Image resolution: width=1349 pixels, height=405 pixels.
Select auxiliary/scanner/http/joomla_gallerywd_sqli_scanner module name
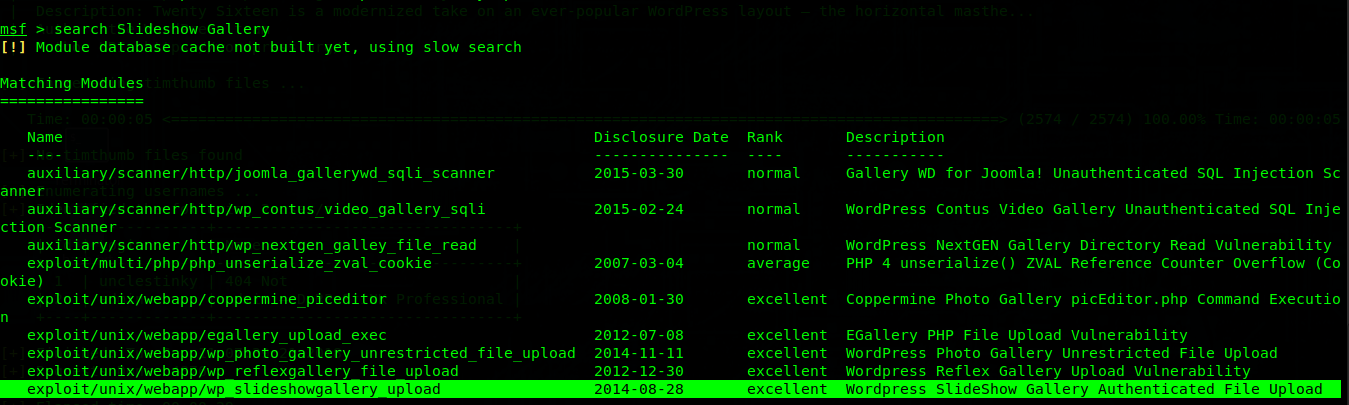[261, 173]
